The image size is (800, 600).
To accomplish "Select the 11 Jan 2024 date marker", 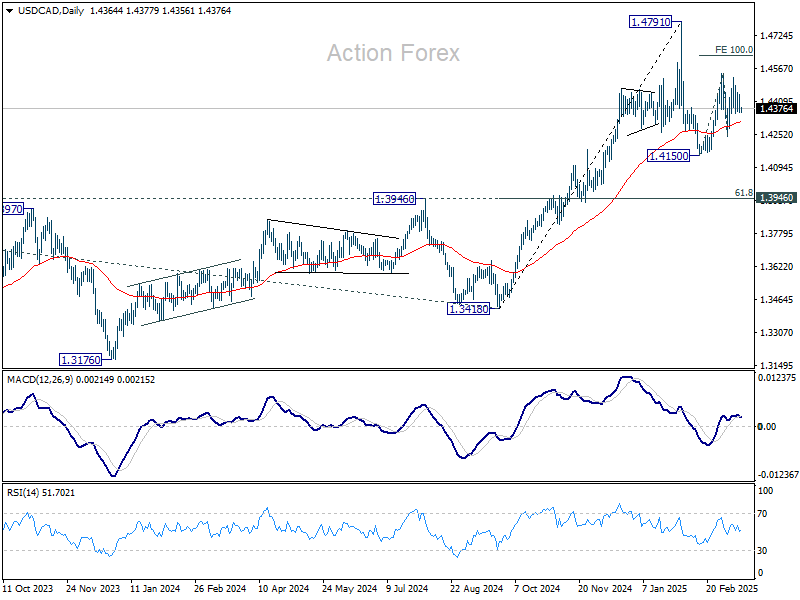I will click(155, 589).
